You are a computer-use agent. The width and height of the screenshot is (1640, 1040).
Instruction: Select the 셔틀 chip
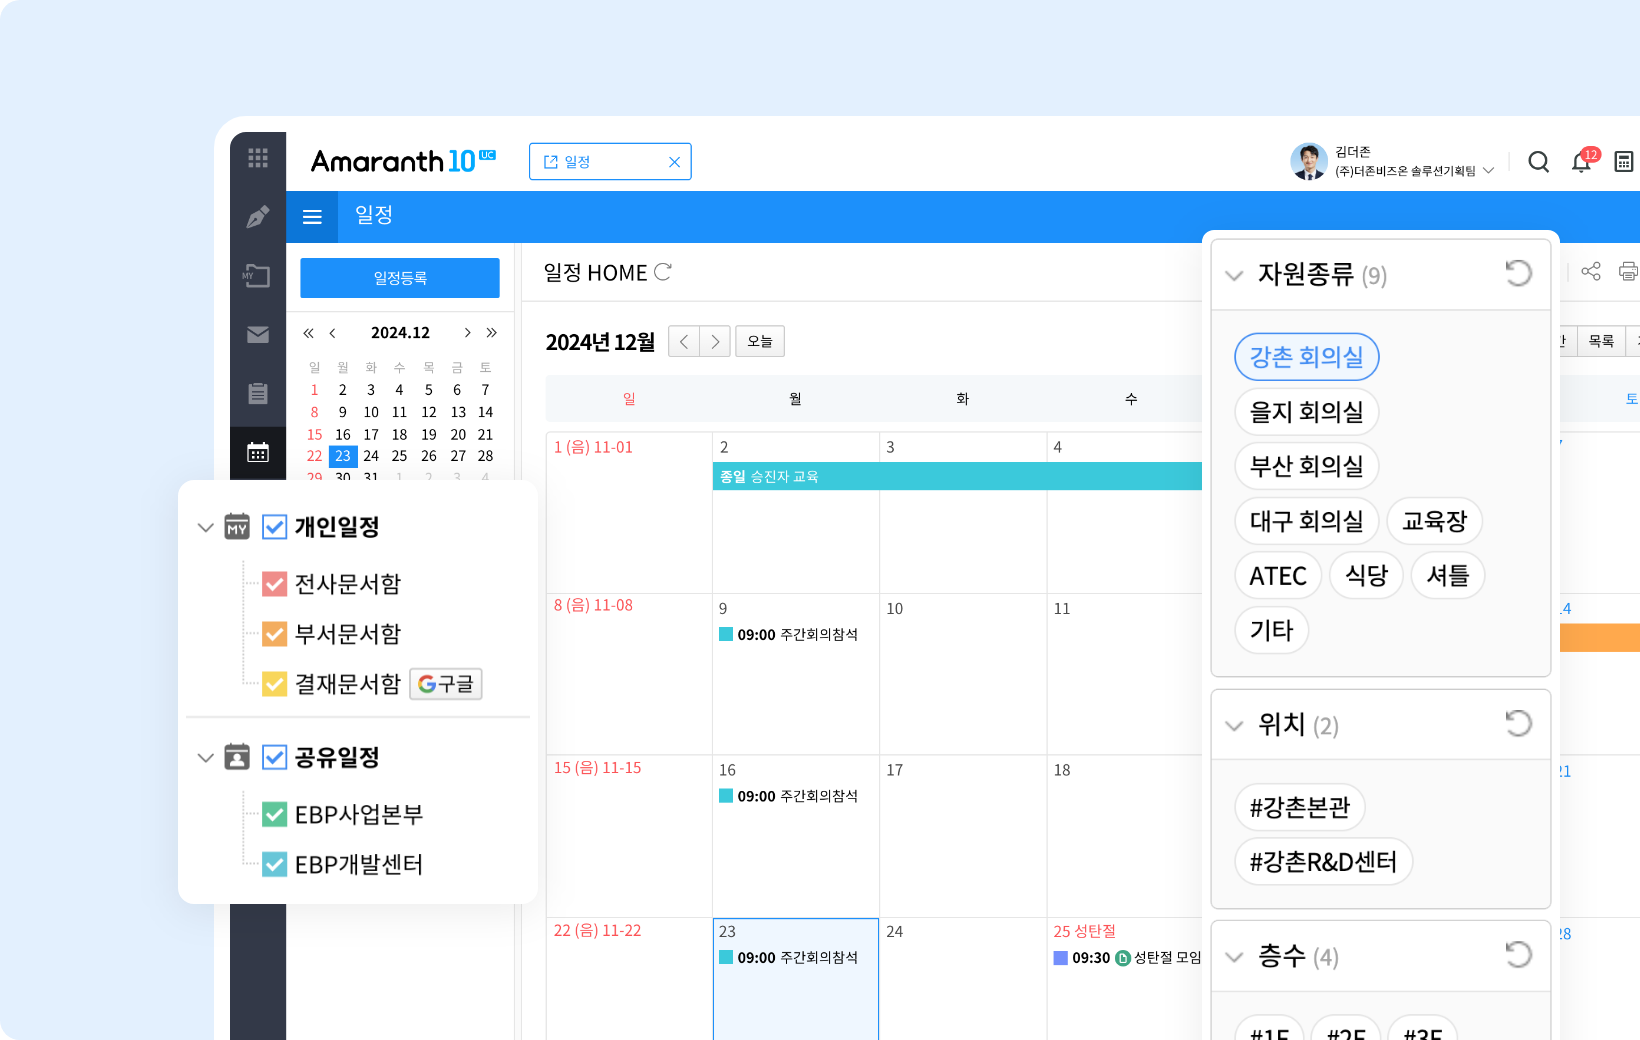(1448, 576)
